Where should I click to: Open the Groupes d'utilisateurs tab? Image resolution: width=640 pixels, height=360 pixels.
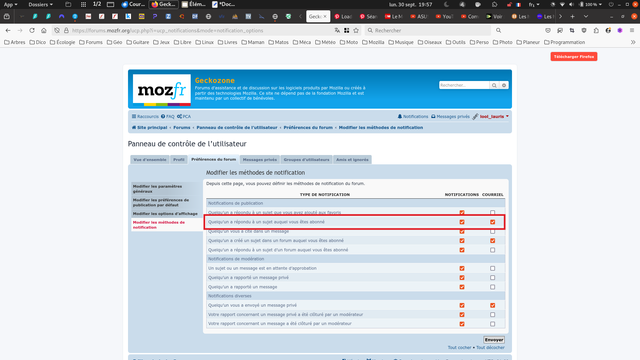(x=307, y=160)
